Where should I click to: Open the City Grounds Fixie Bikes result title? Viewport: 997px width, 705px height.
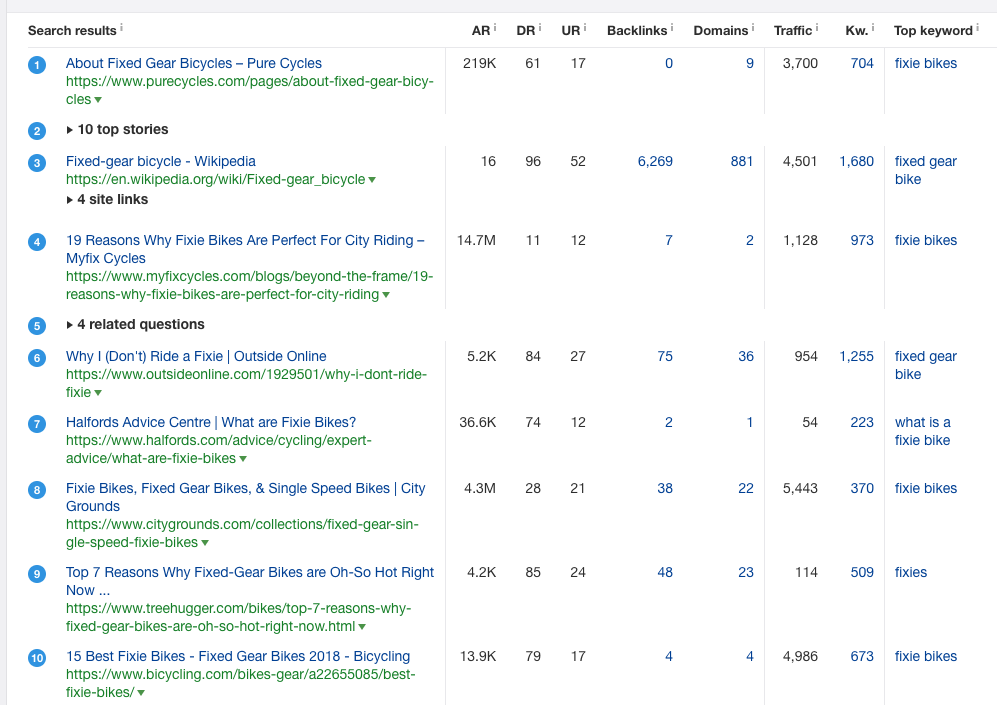(245, 497)
